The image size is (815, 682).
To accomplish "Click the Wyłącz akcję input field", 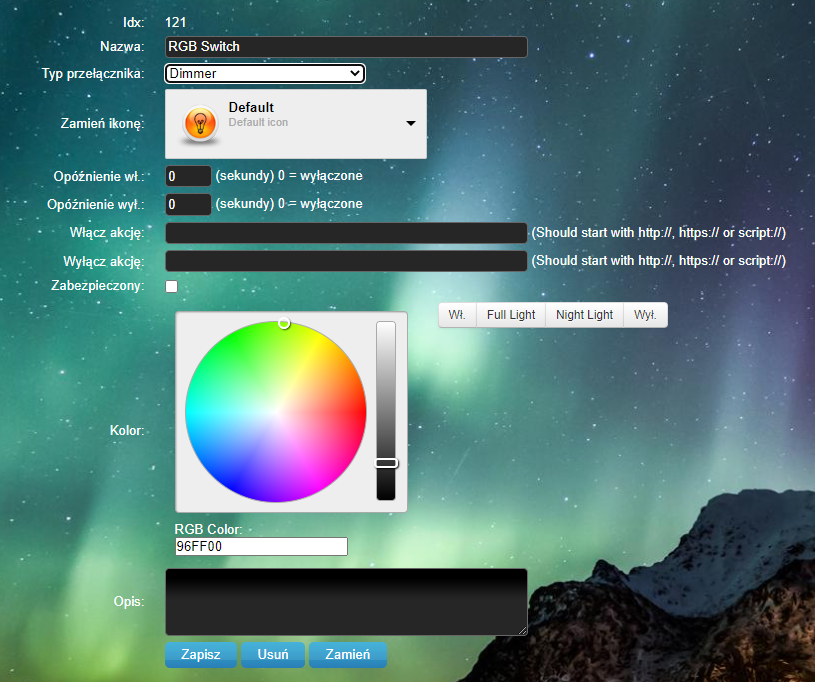I will (346, 261).
